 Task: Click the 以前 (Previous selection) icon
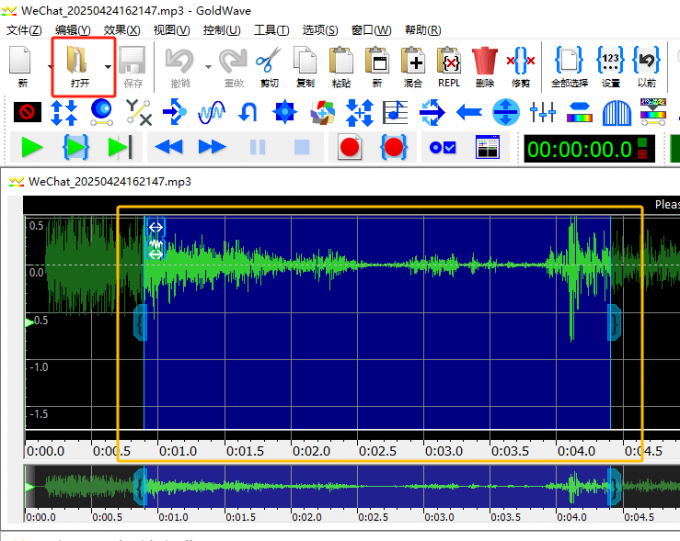(646, 60)
